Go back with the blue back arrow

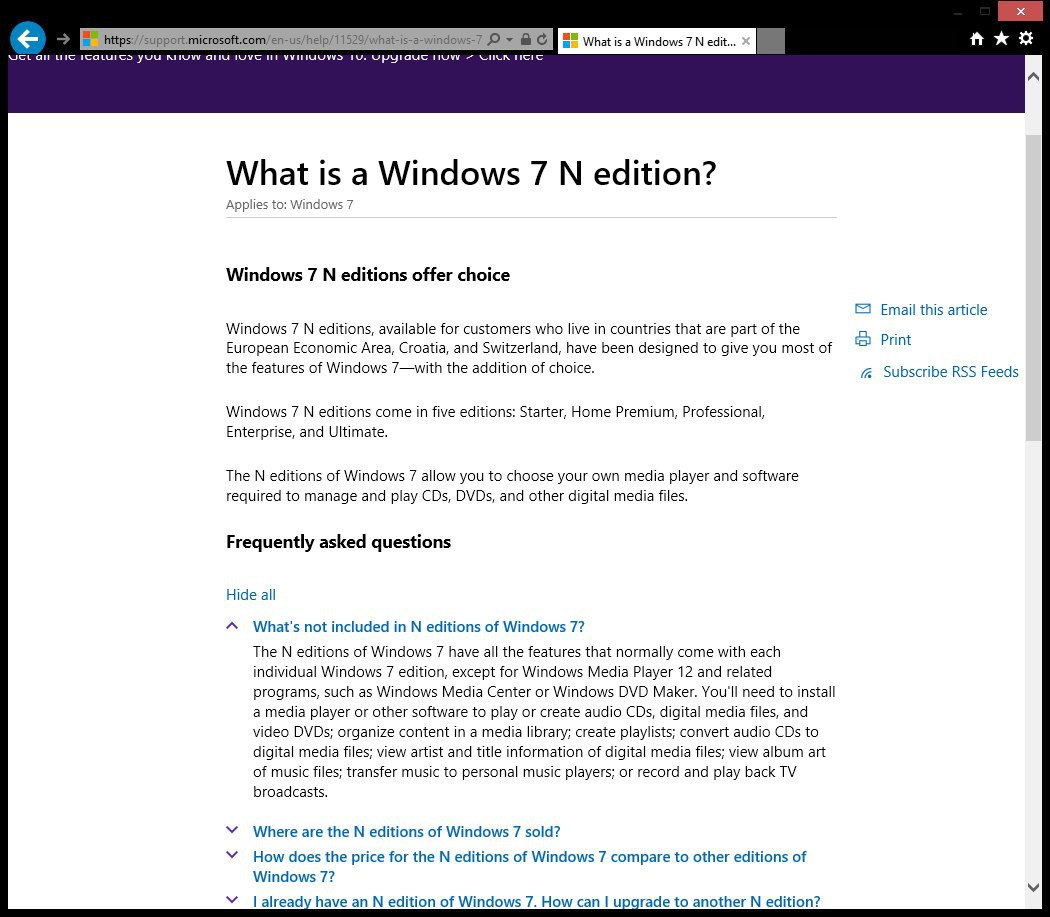point(27,39)
